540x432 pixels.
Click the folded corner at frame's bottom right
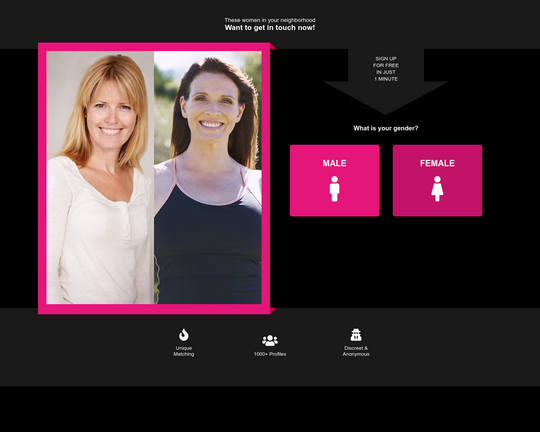[273, 311]
